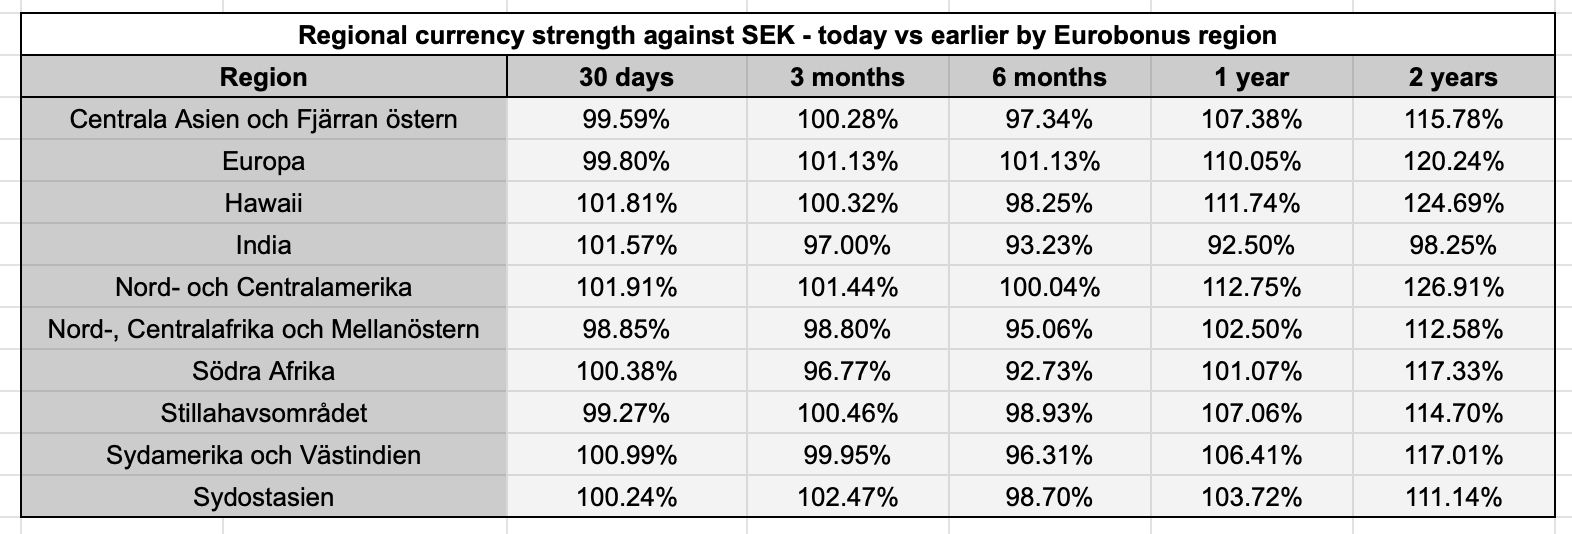
Task: Click Centrala Asien's 30 days value 99.59%
Action: [x=626, y=120]
